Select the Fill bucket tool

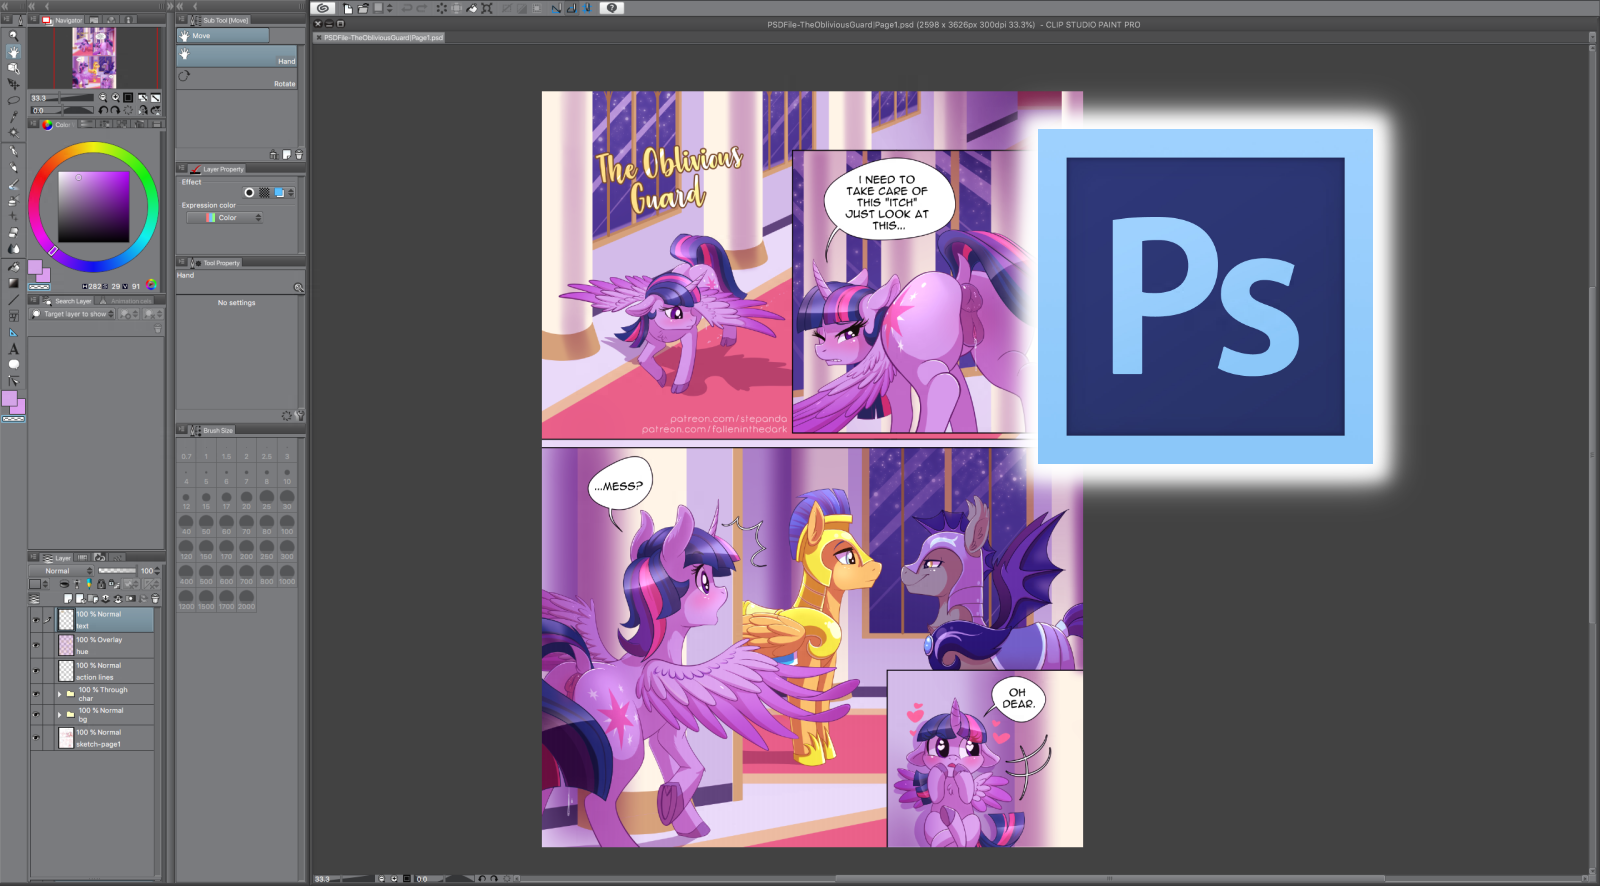coord(13,267)
